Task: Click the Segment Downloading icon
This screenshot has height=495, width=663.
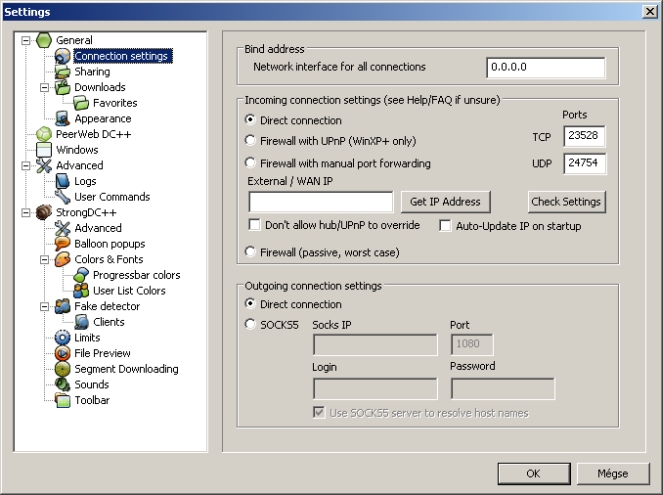Action: tap(63, 369)
